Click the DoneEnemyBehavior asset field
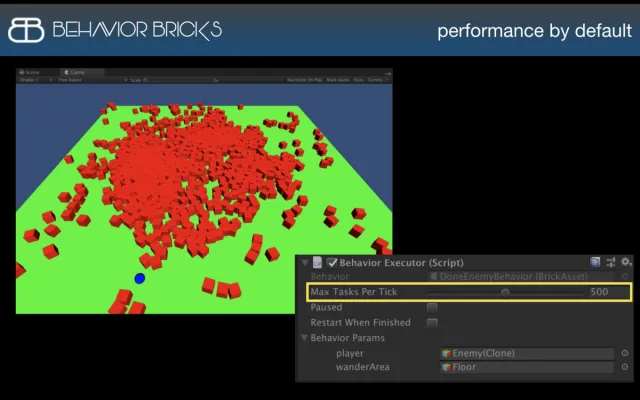 522,276
